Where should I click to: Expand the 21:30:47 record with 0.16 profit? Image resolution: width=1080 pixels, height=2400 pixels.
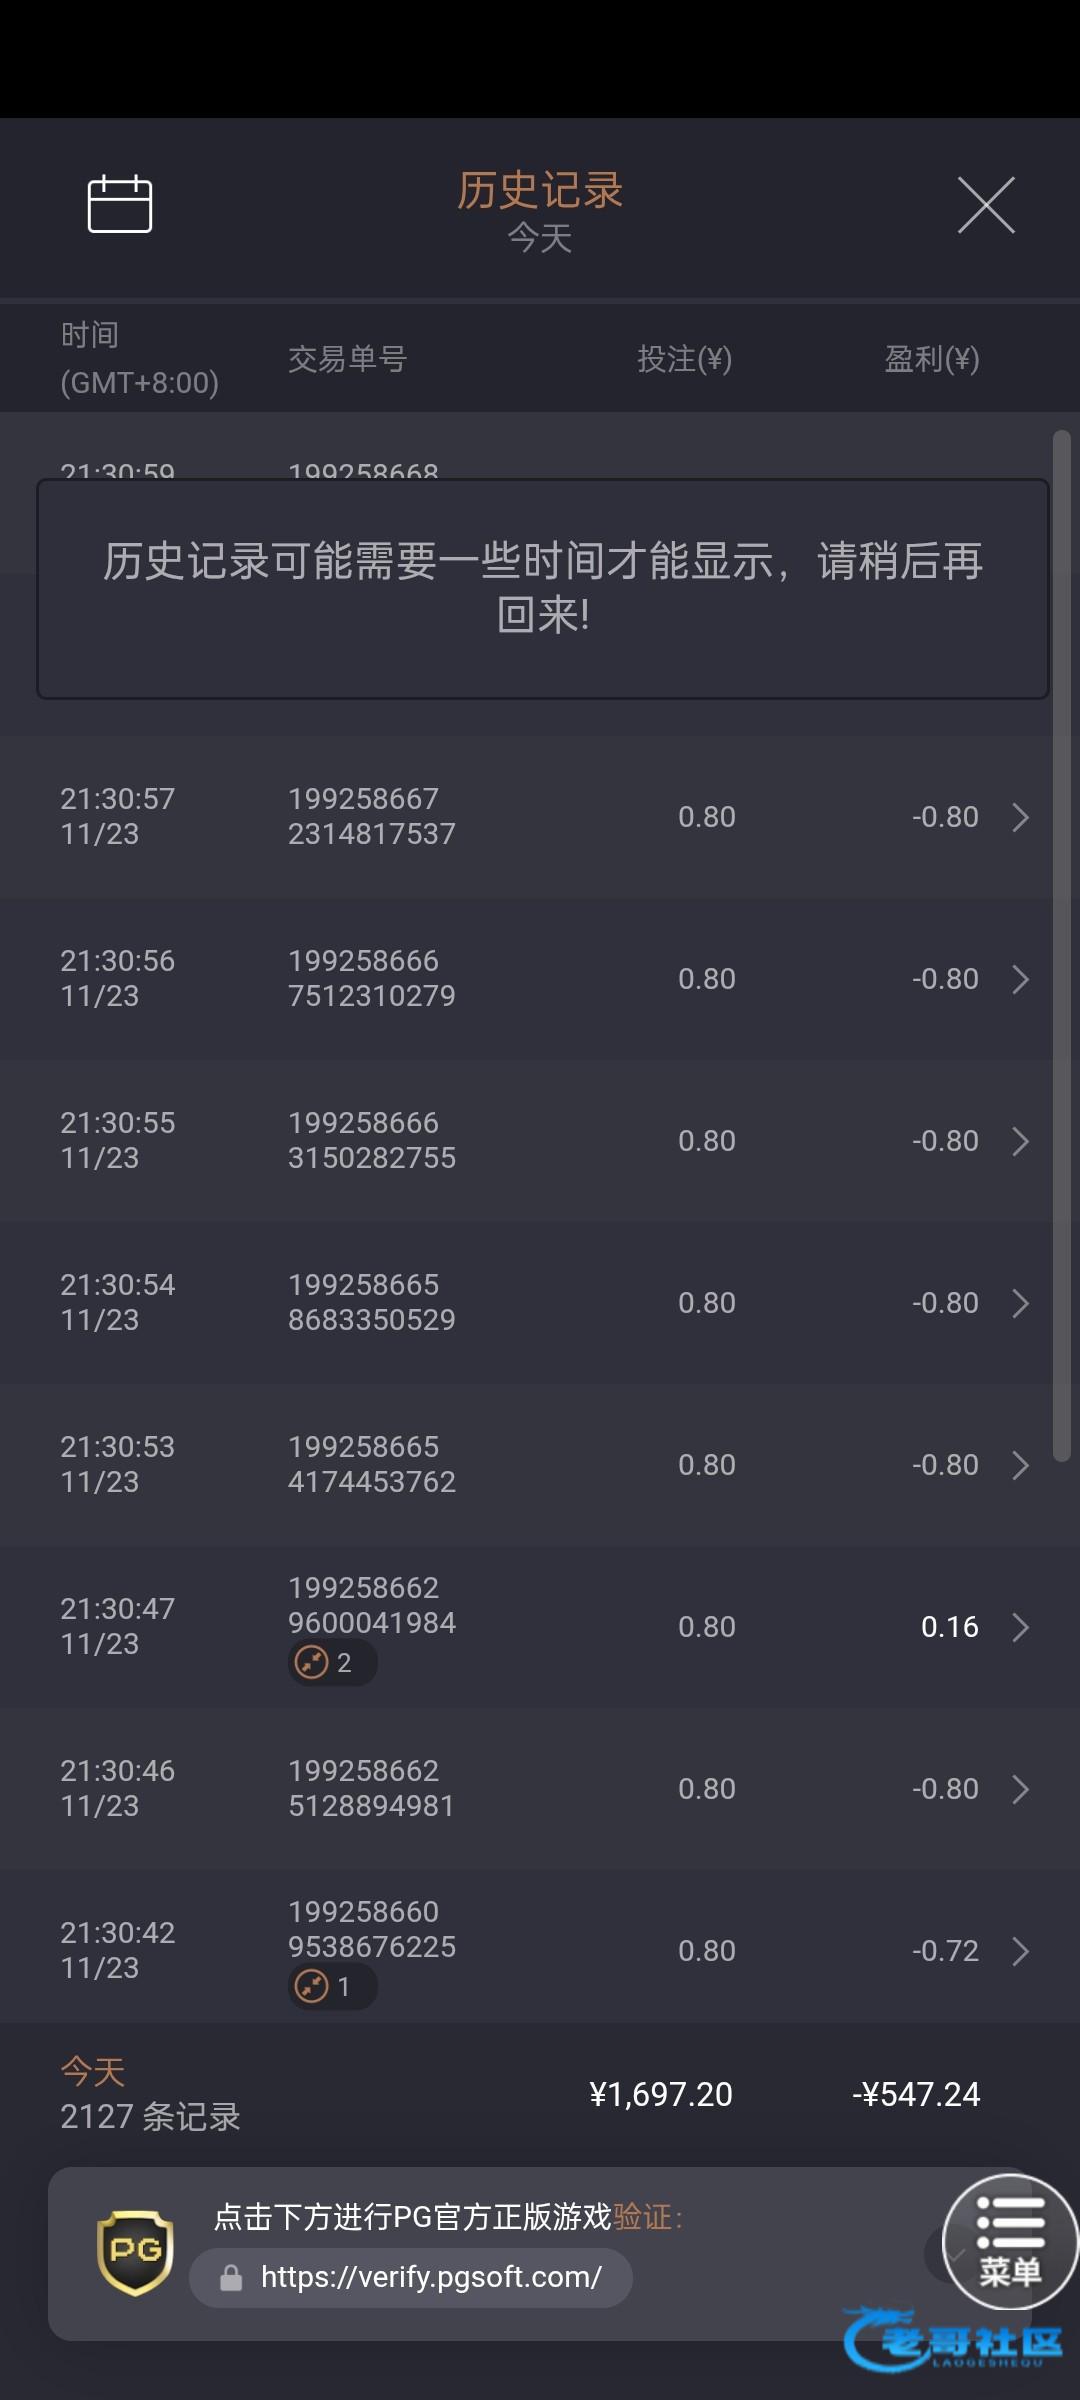(x=1020, y=1627)
